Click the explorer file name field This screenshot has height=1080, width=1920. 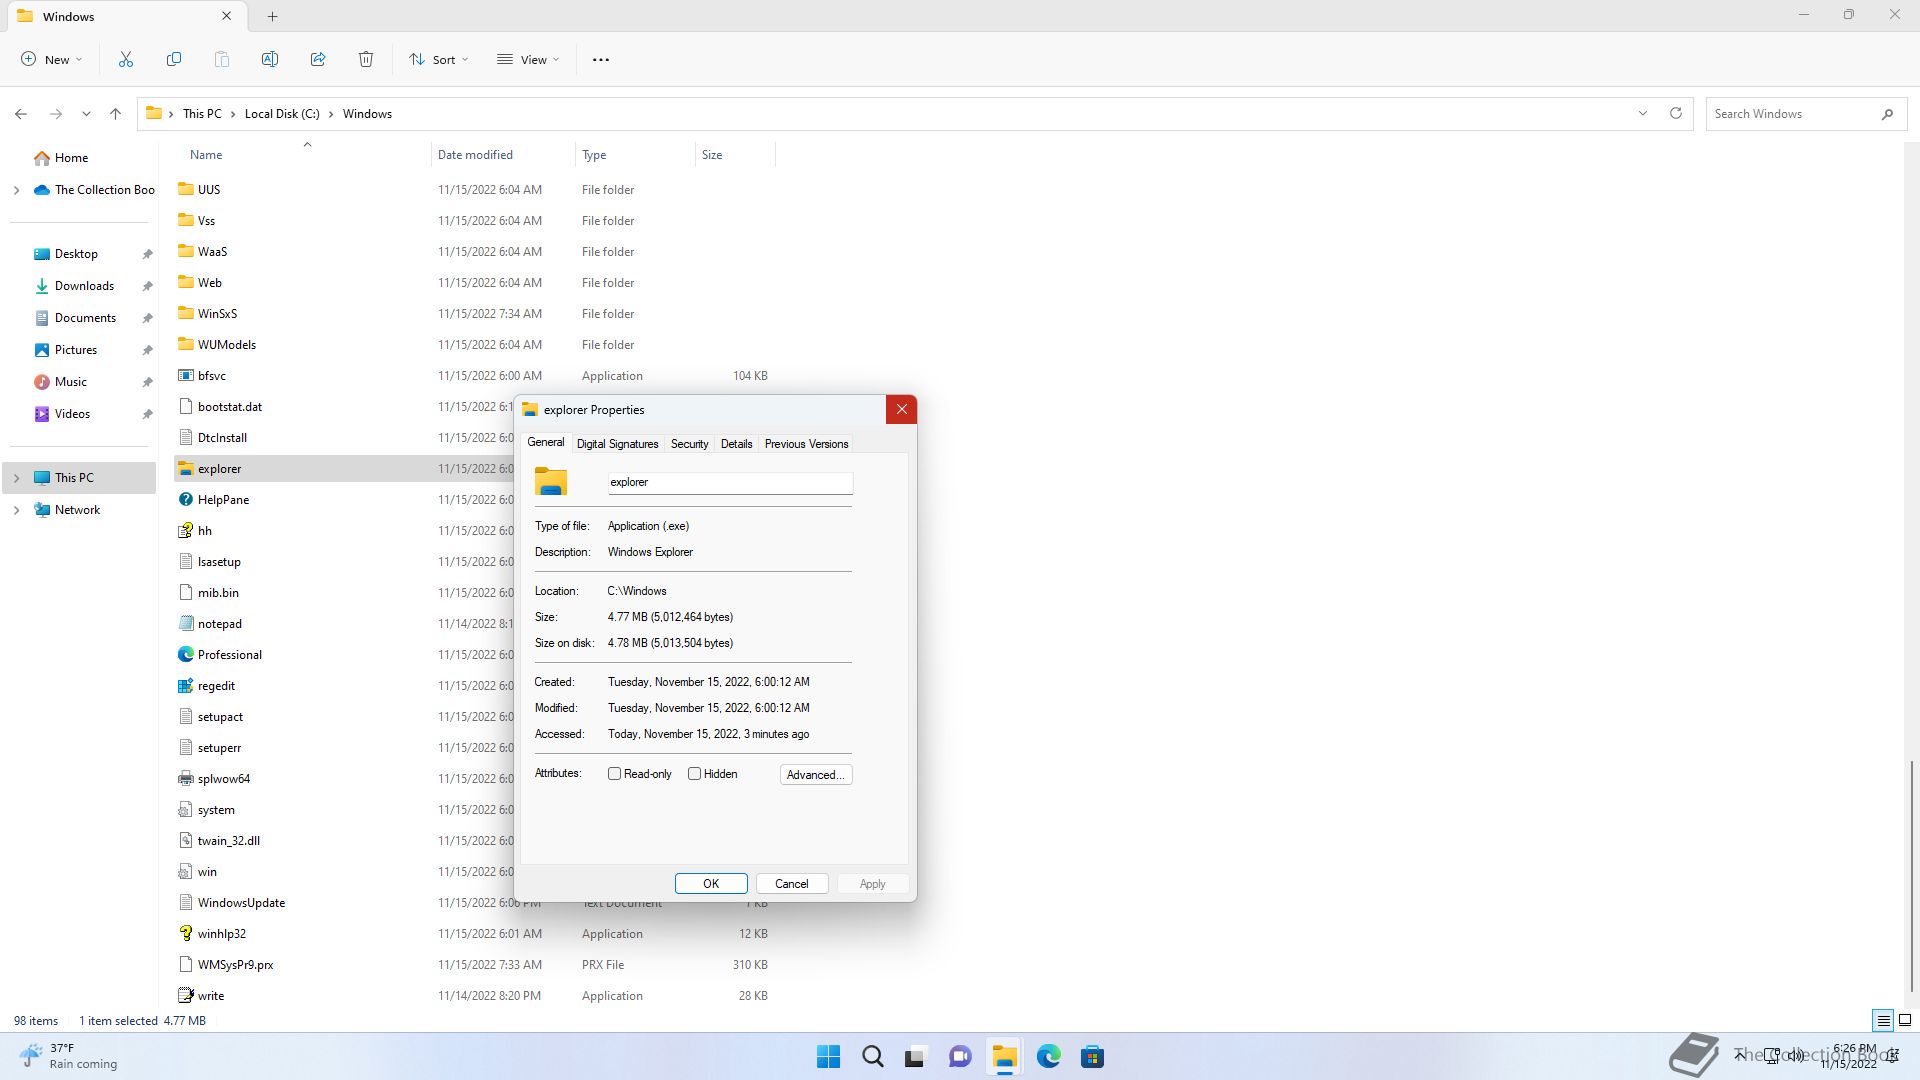(730, 482)
